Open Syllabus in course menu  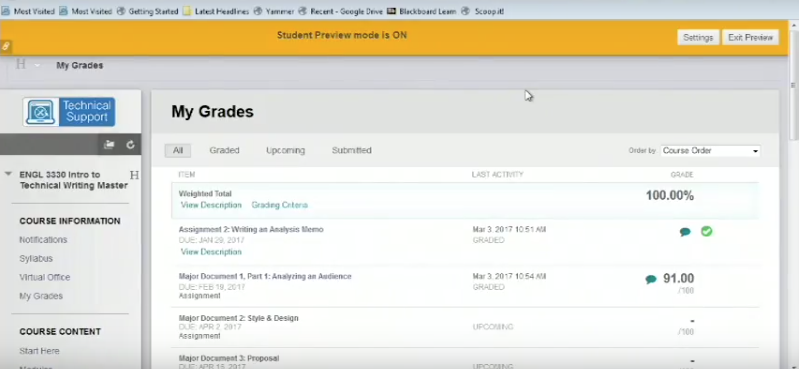point(36,259)
